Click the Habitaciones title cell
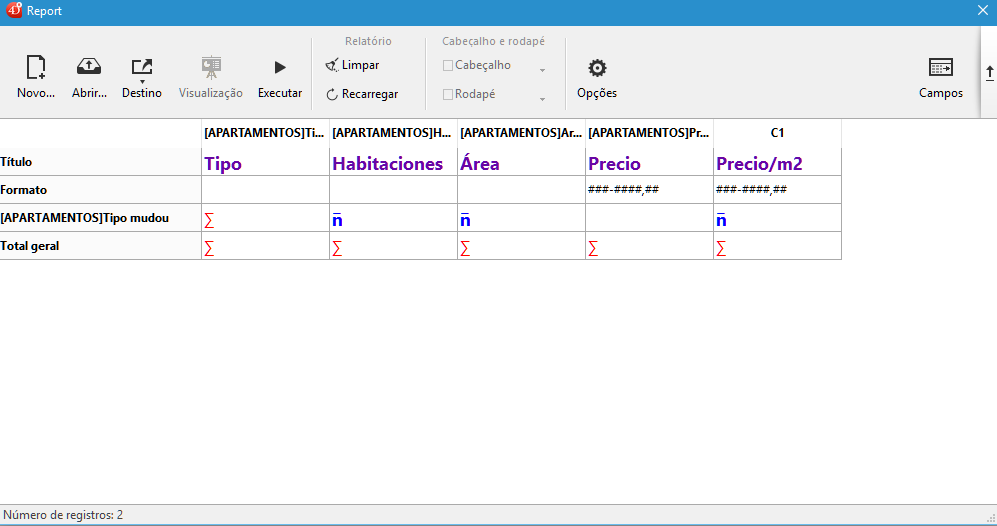 pos(393,163)
